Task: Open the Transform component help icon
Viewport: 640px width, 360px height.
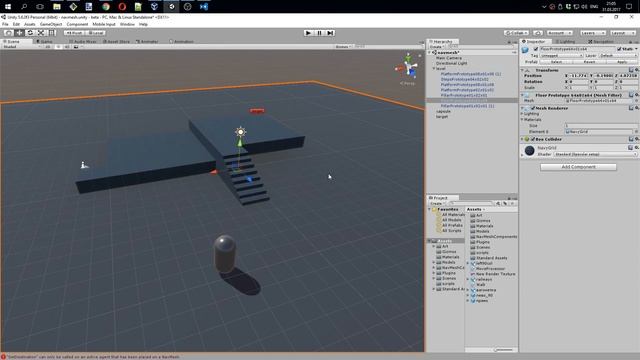Action: tap(631, 70)
